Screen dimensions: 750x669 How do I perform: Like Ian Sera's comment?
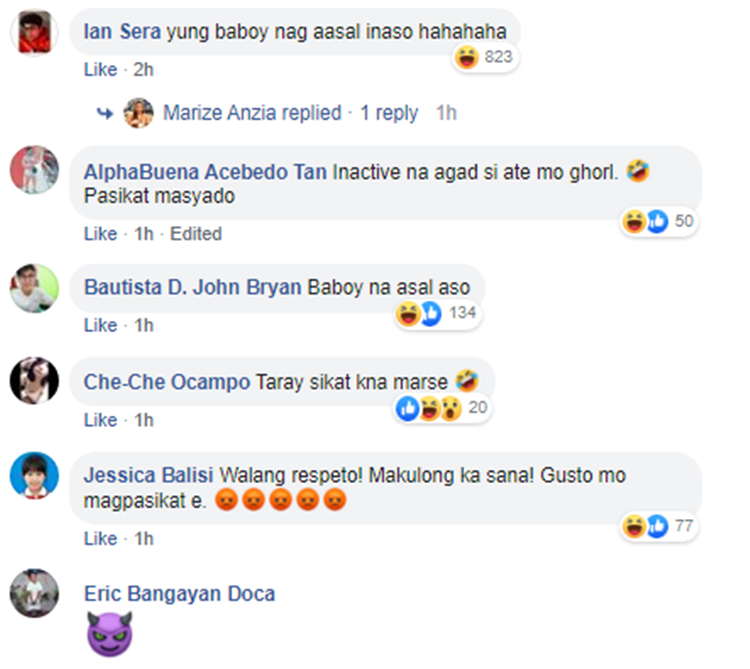point(100,70)
